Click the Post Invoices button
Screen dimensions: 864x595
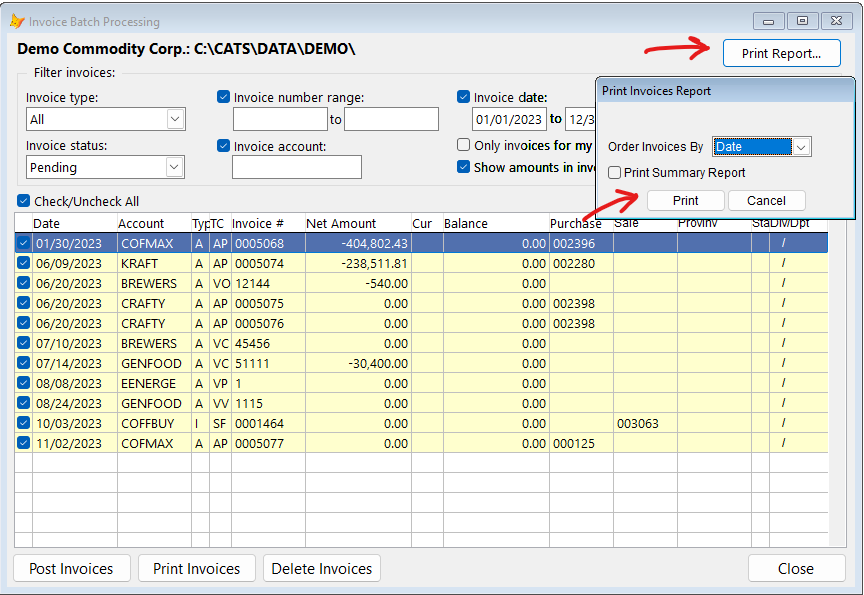(72, 569)
